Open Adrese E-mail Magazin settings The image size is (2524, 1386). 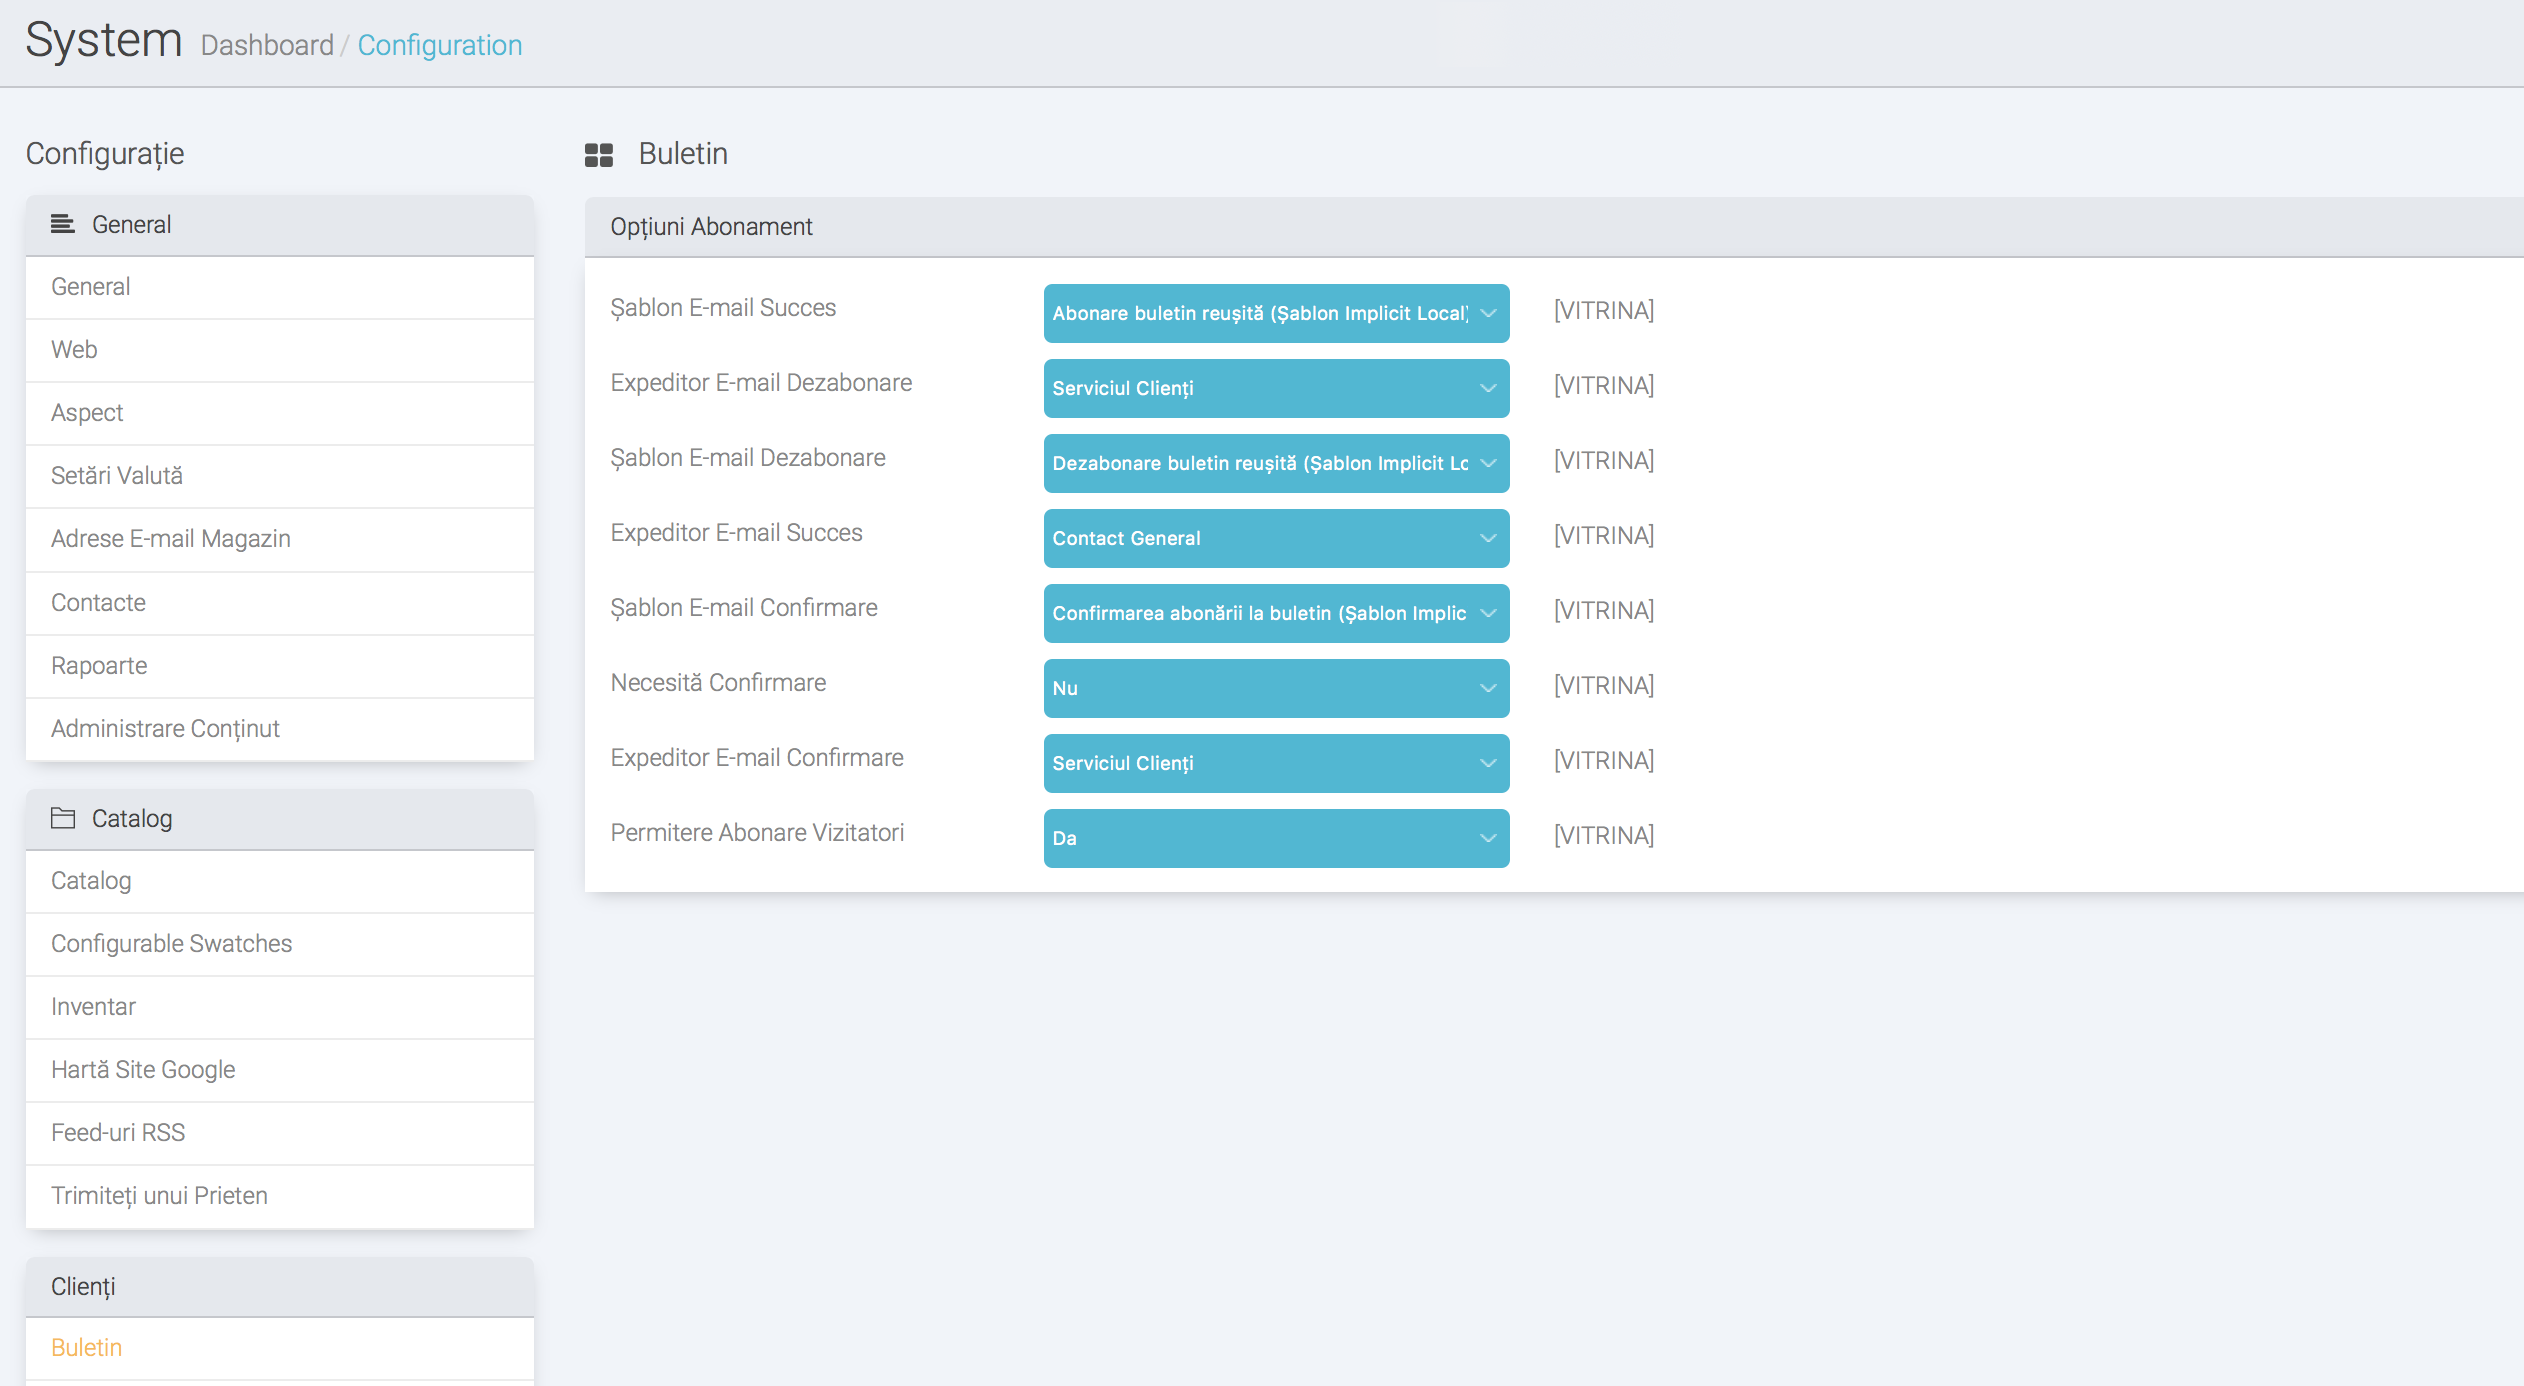pos(171,539)
